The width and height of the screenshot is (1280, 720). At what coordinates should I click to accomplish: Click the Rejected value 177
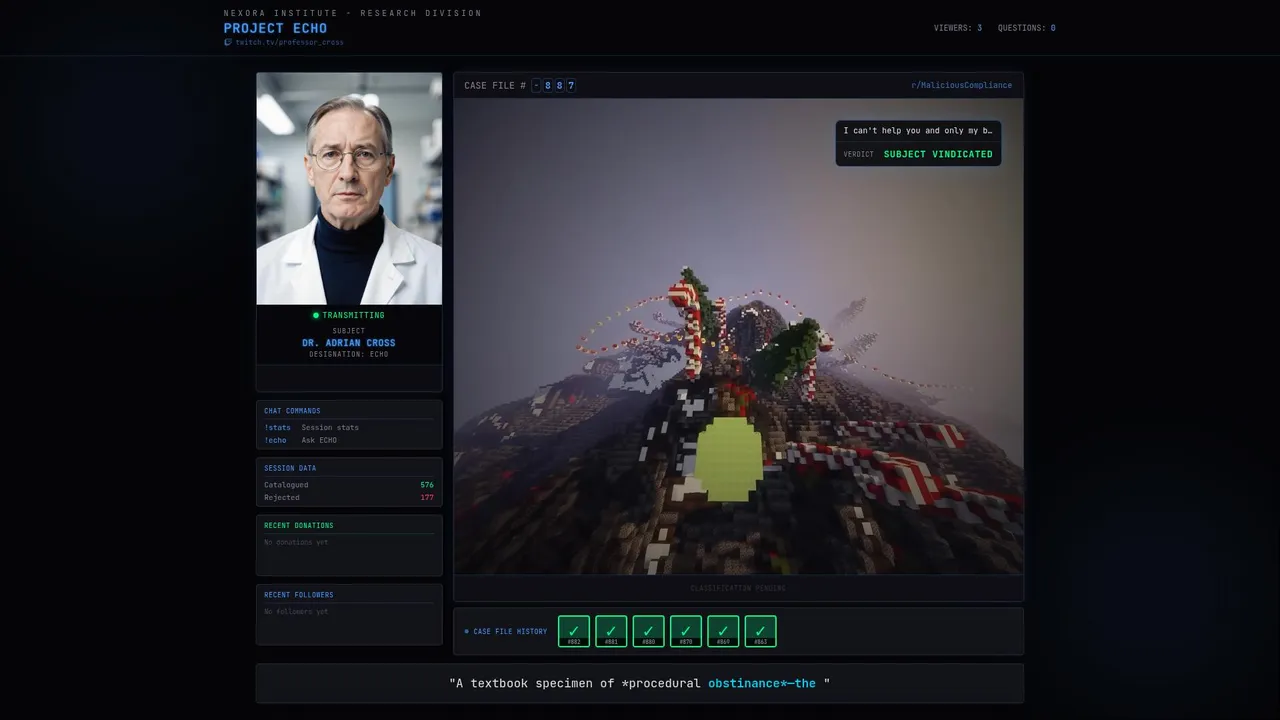point(427,497)
